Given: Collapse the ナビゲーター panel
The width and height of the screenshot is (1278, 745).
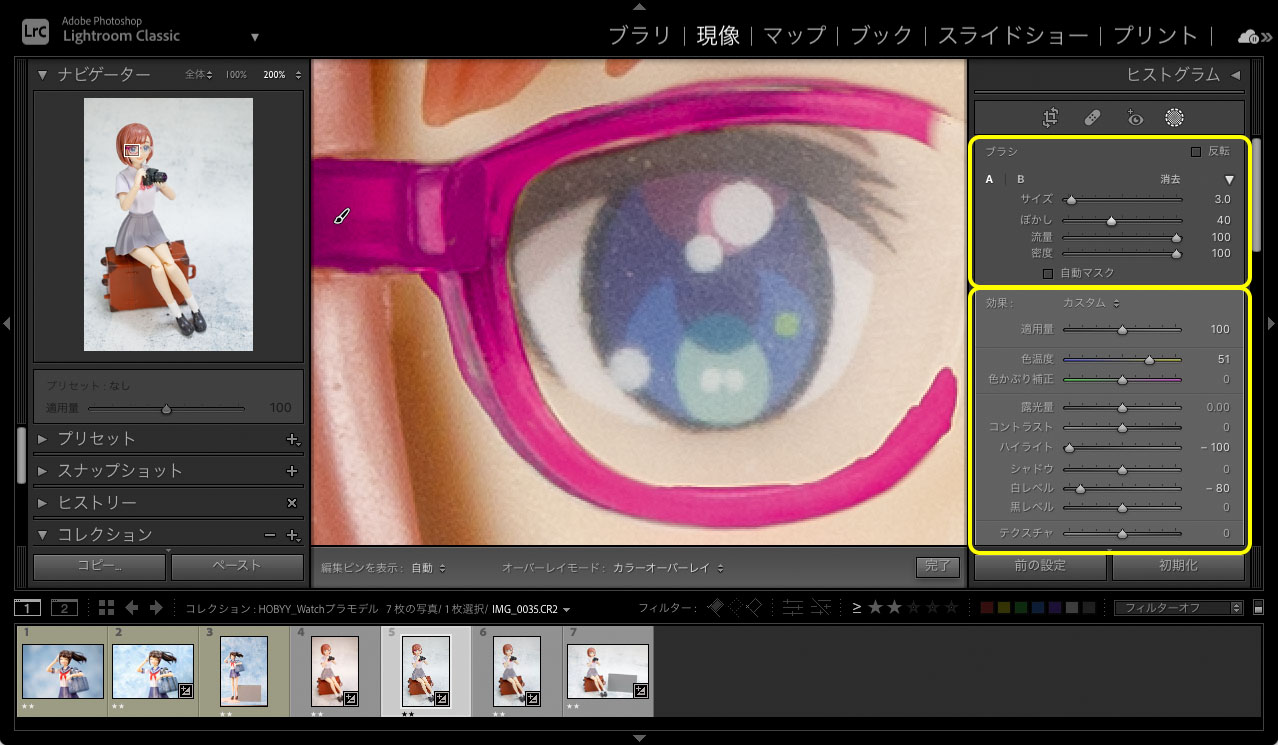Looking at the screenshot, I should point(43,75).
